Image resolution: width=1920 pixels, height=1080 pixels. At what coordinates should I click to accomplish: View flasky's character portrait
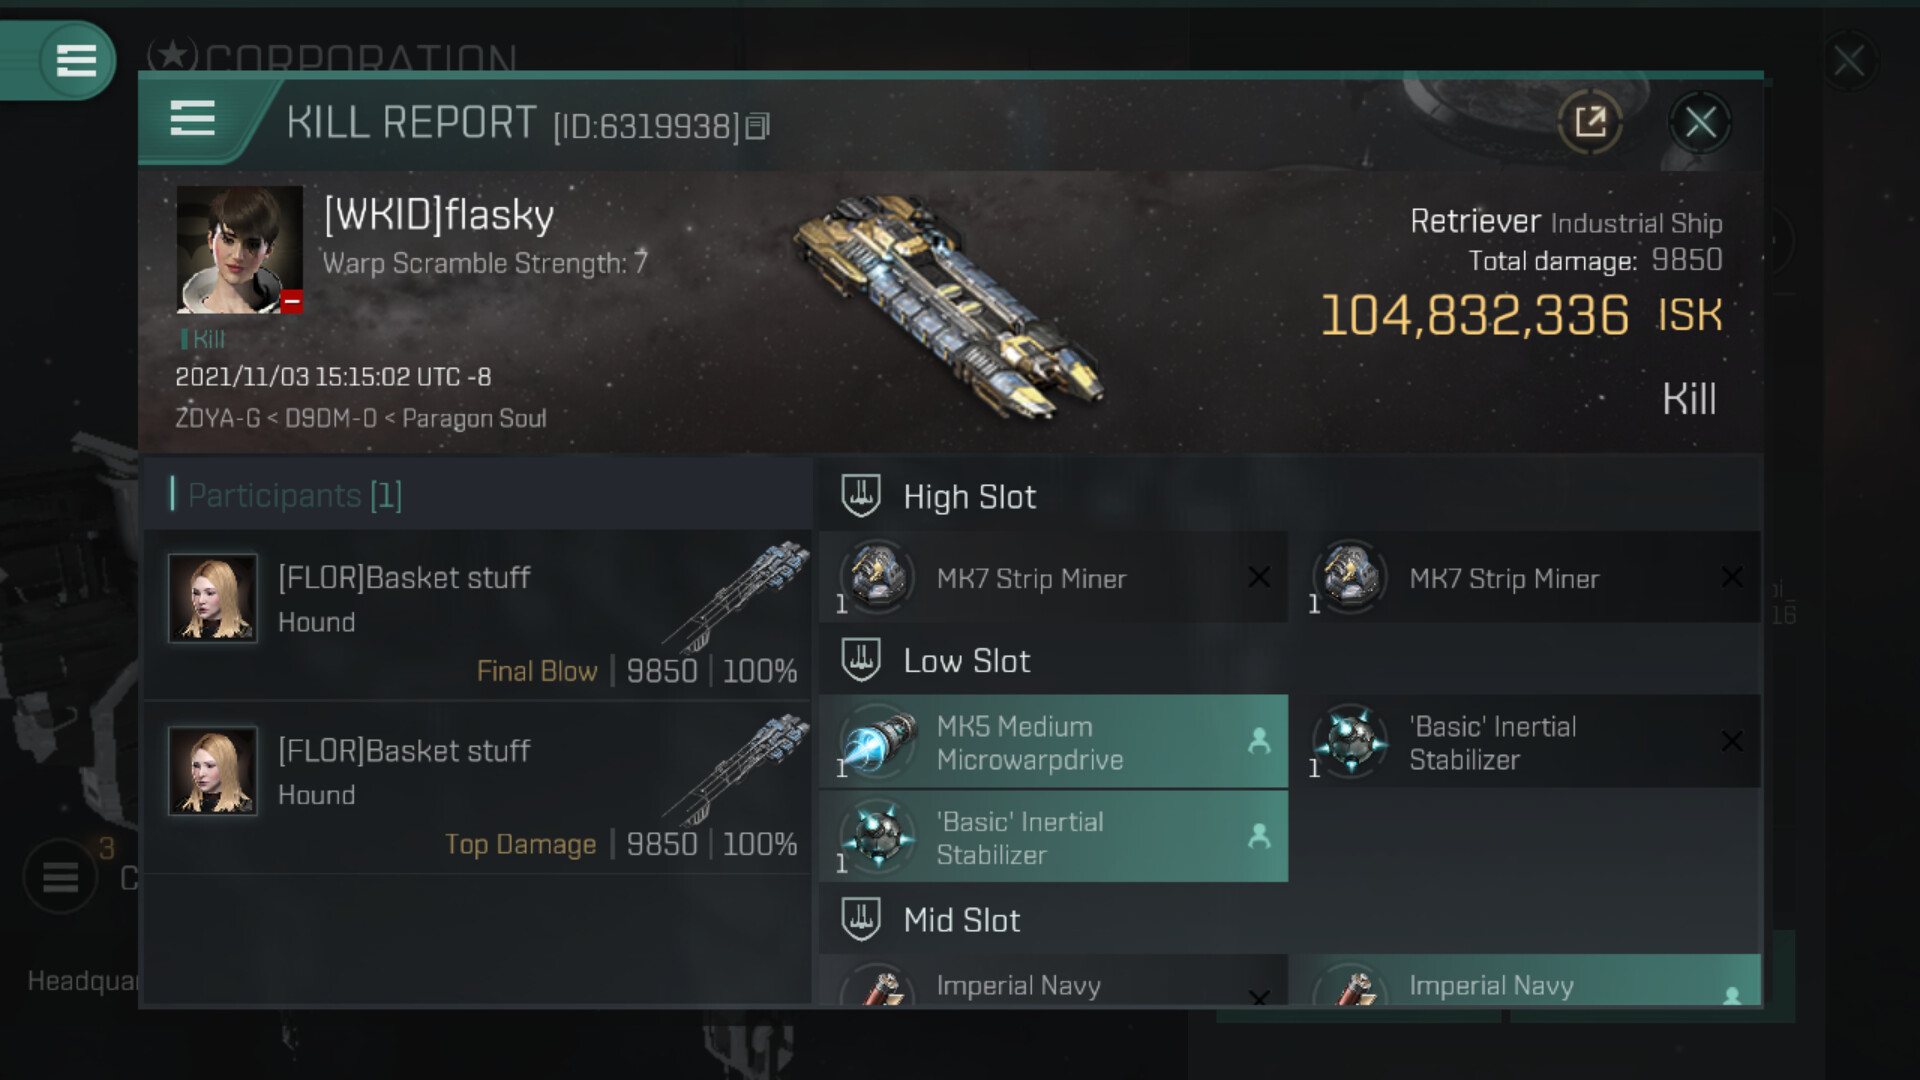pyautogui.click(x=240, y=250)
